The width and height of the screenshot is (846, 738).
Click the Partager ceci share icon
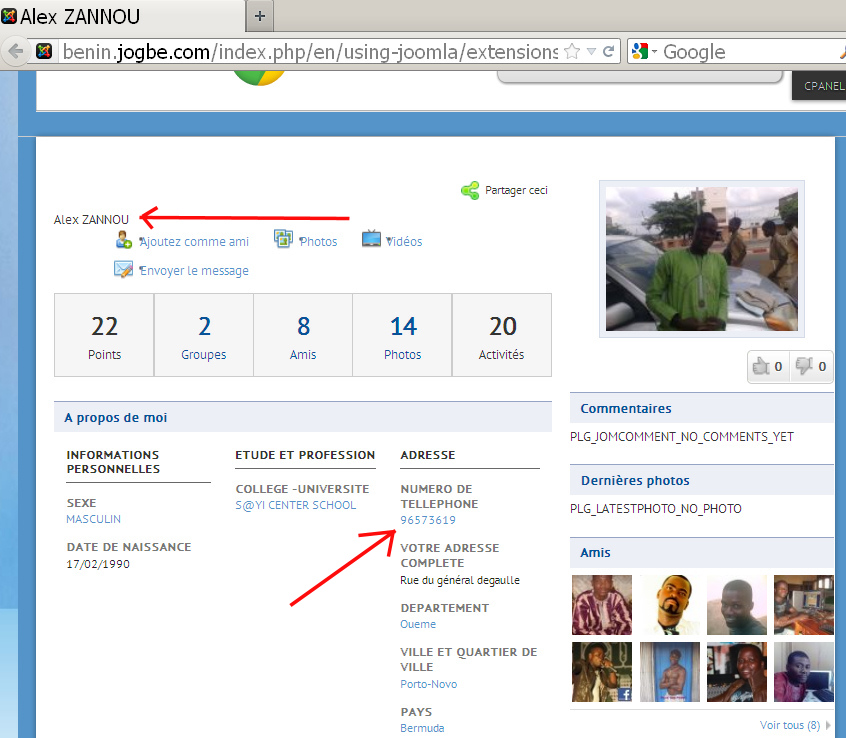click(x=470, y=190)
